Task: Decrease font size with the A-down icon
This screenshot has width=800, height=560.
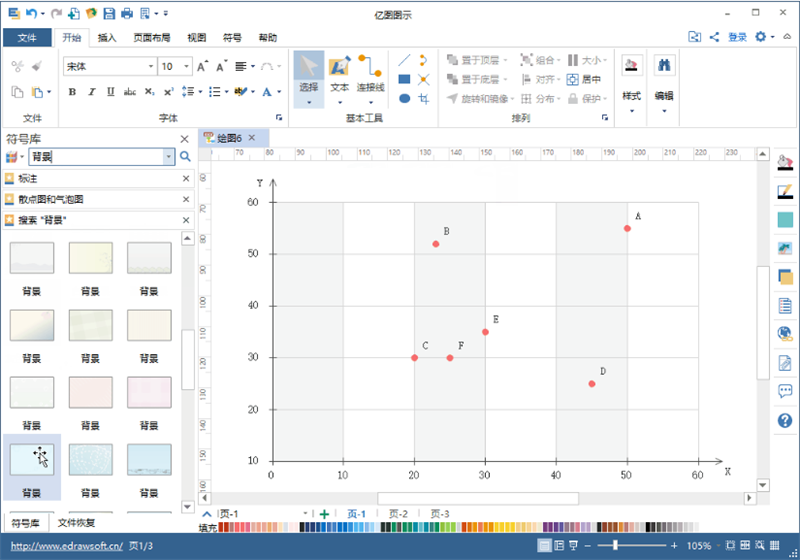Action: click(221, 66)
